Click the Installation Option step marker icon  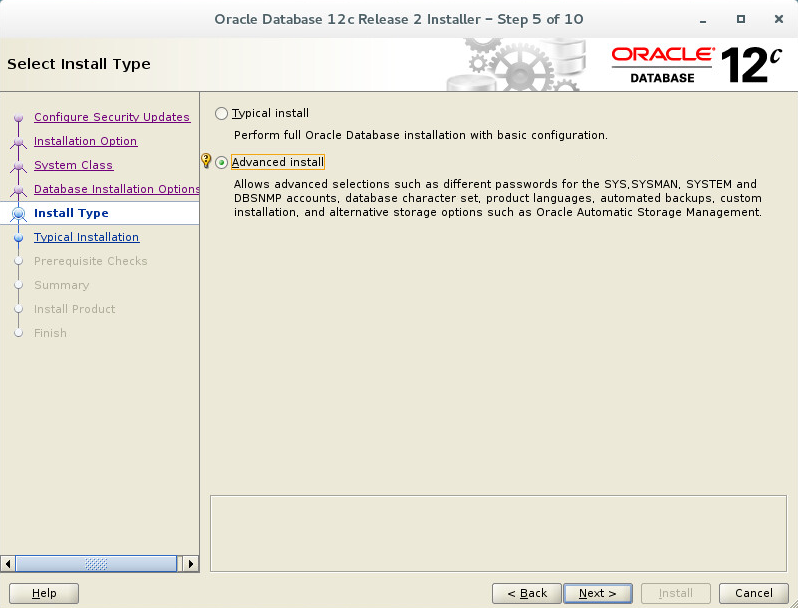tap(19, 142)
